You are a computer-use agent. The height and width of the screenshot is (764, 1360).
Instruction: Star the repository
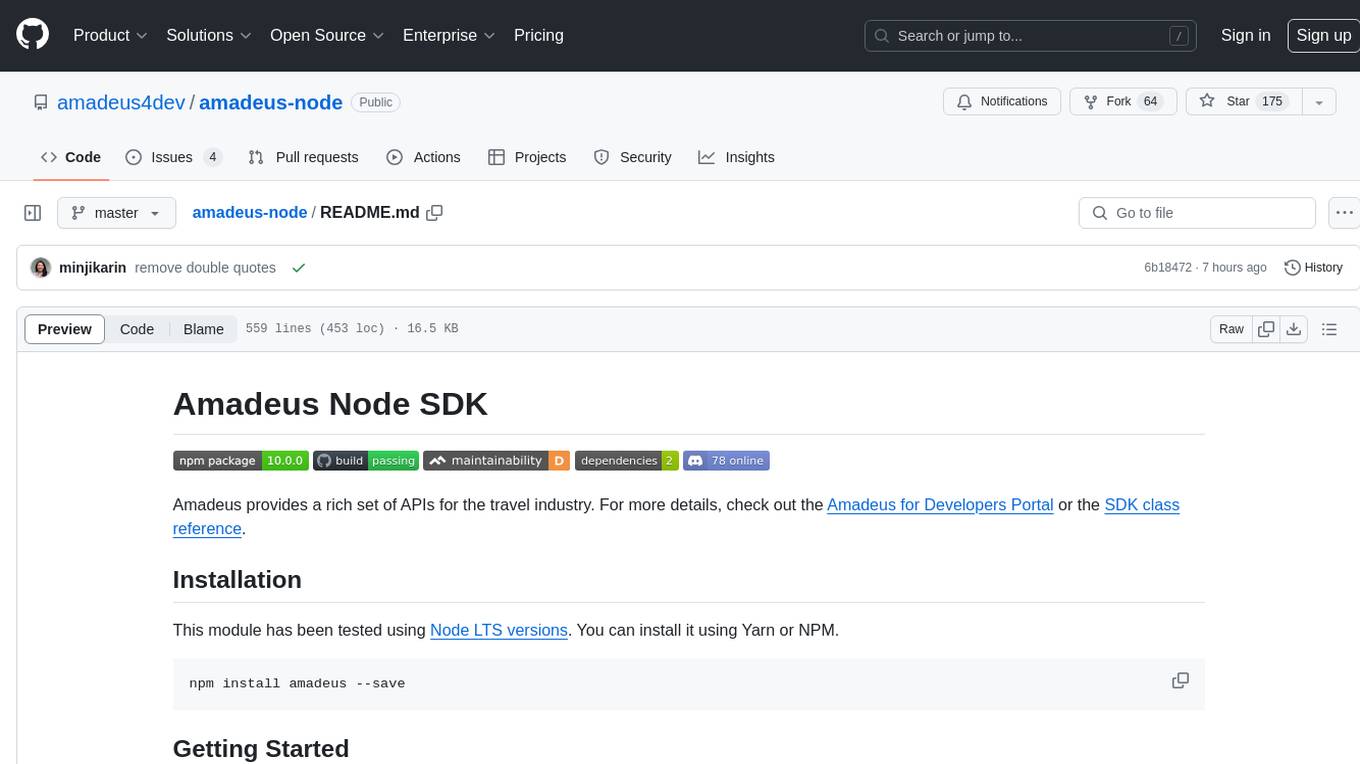(x=1243, y=102)
